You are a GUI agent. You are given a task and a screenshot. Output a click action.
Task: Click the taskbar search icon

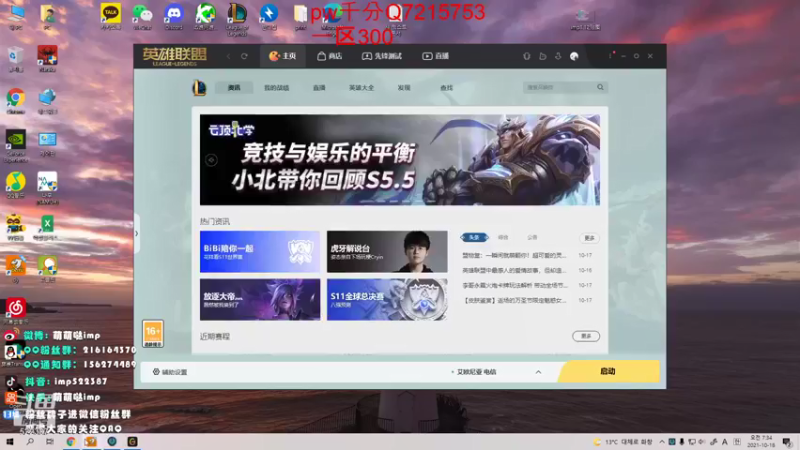coord(30,441)
